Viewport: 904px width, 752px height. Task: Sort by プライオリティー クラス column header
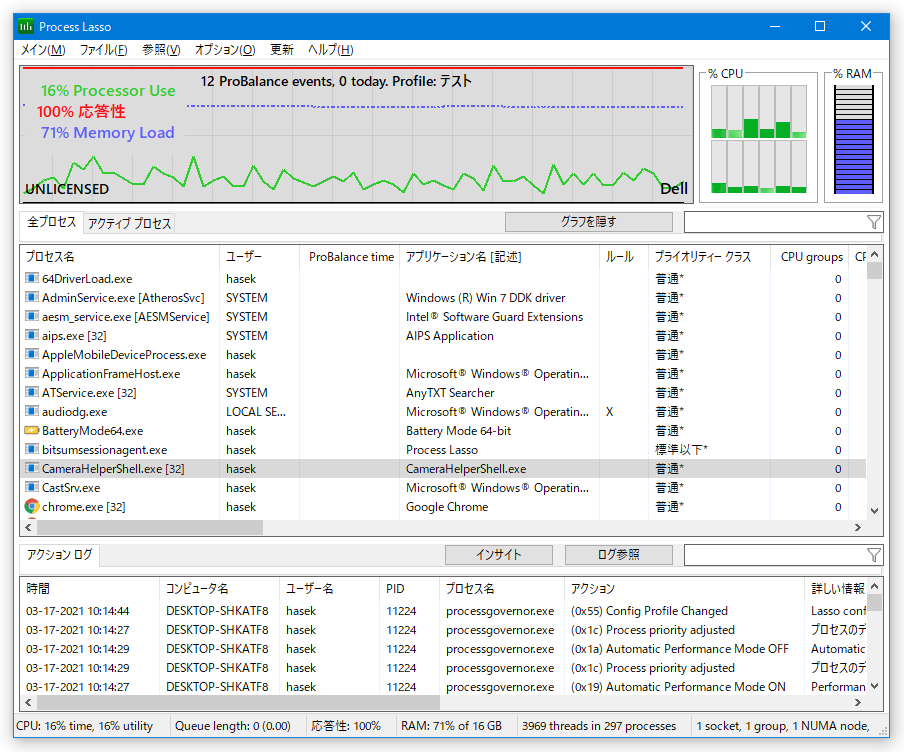coord(710,257)
